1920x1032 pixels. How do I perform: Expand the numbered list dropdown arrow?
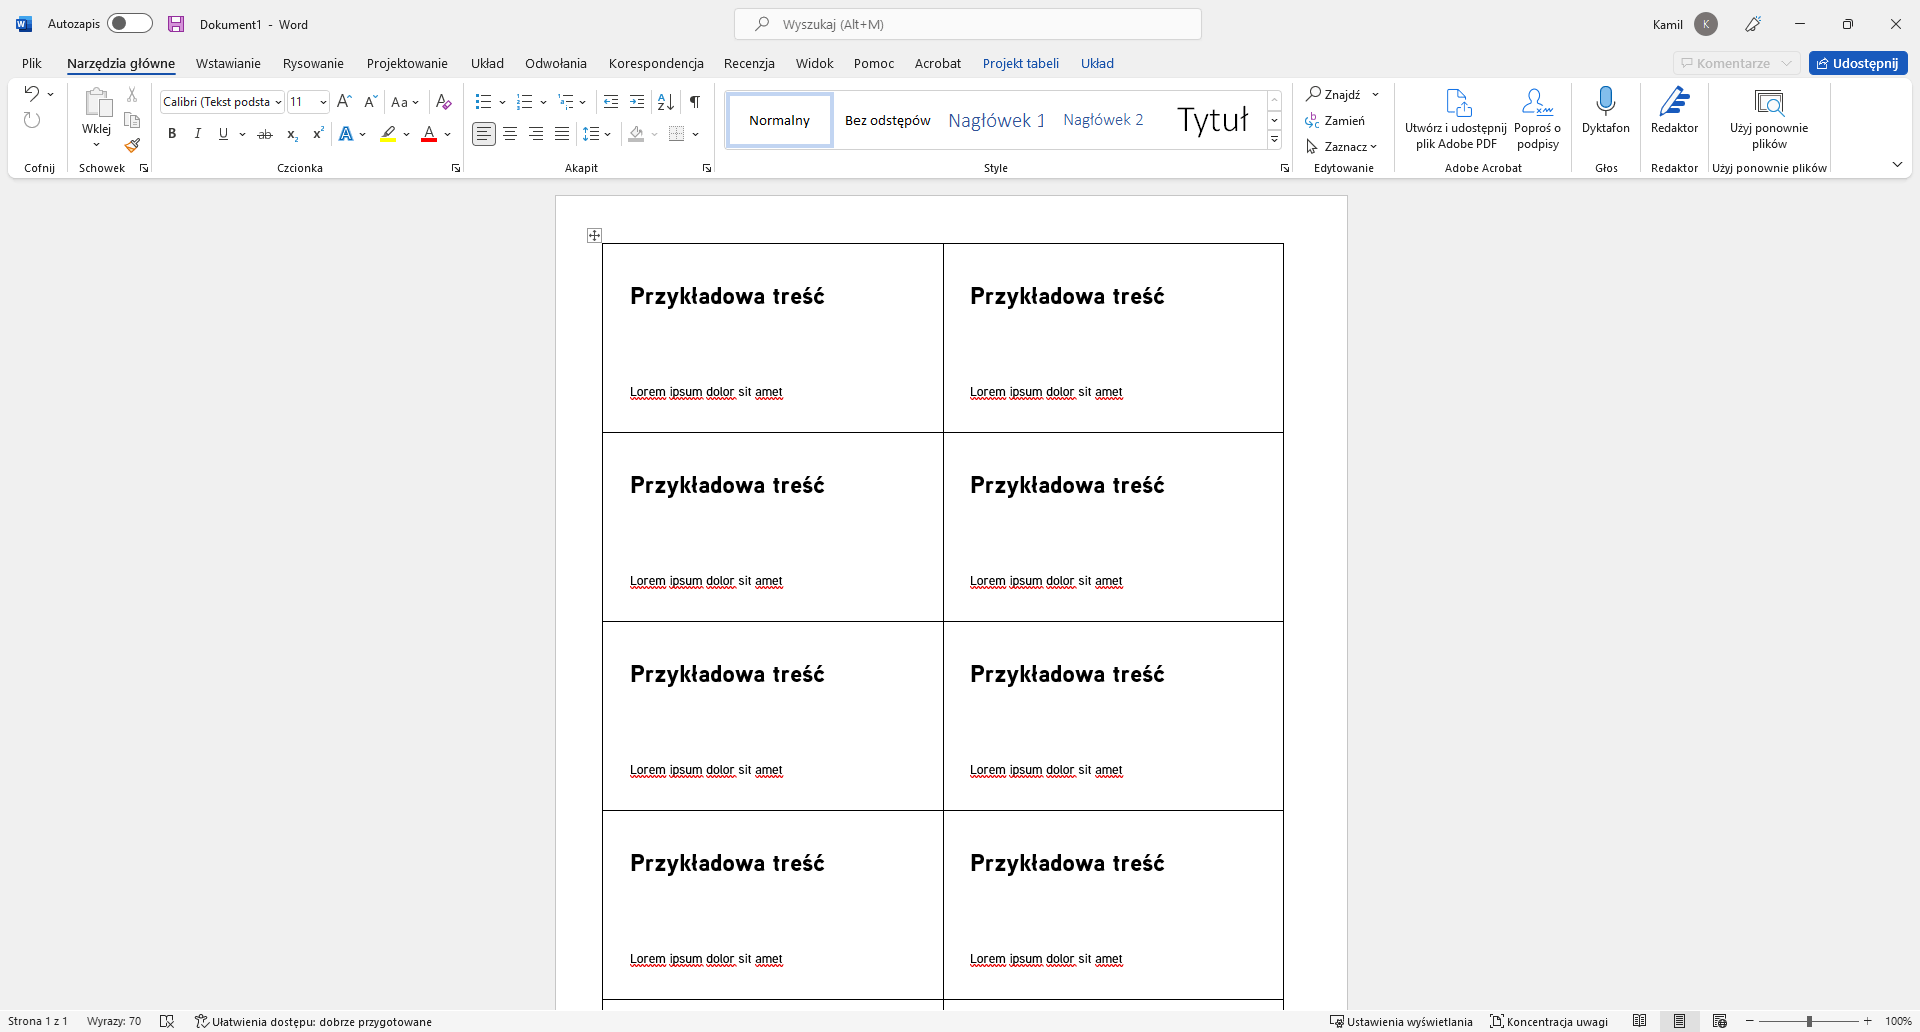[x=543, y=102]
